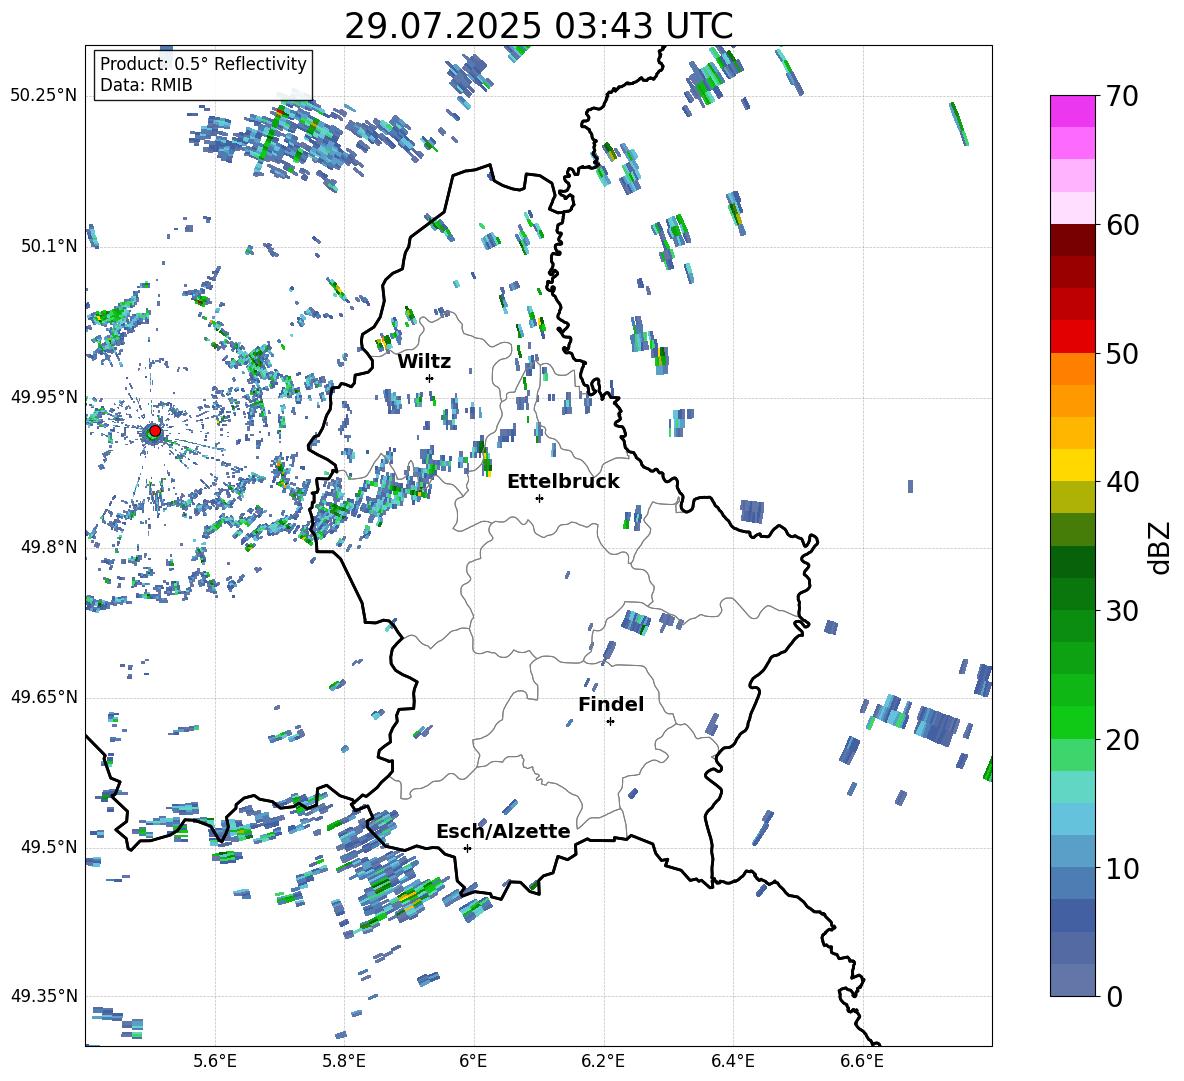Pick the dark maroon swatch below 60
The image size is (1184, 1081).
coord(1073,240)
